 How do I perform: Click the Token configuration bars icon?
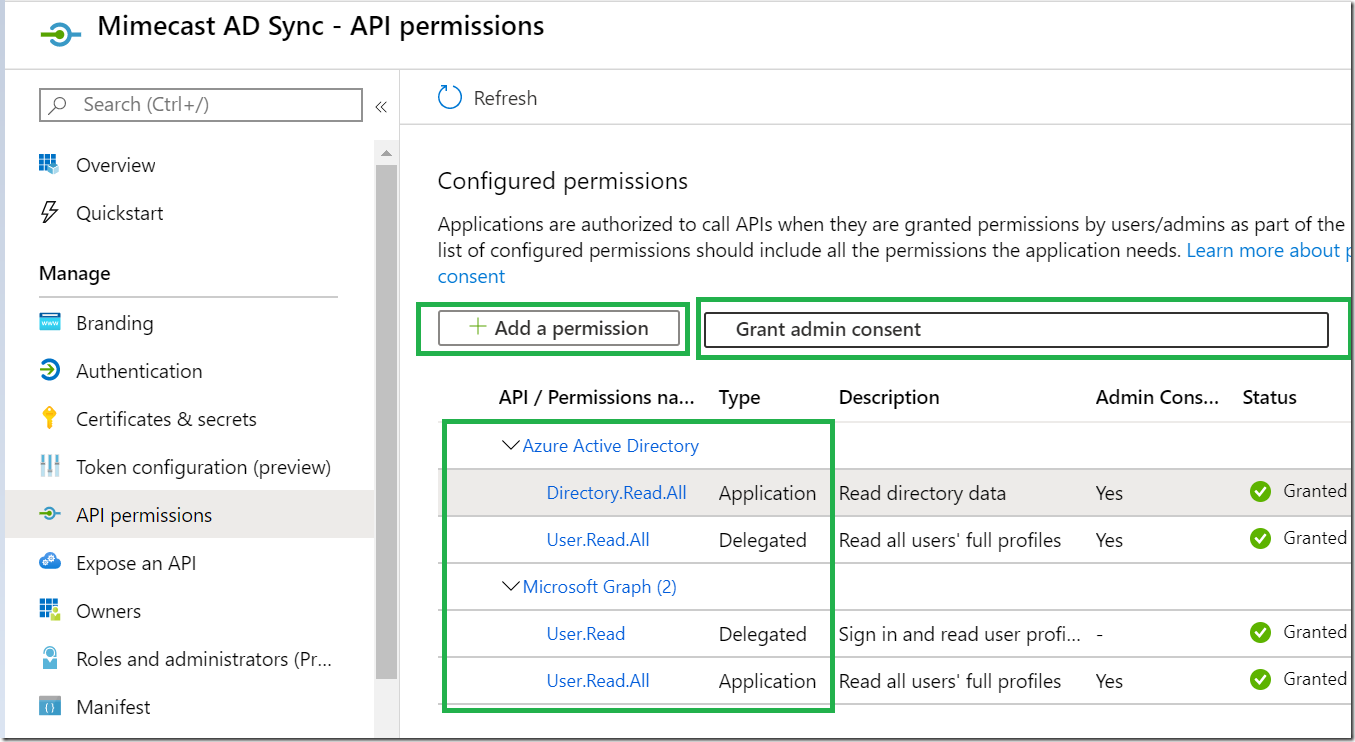point(49,466)
